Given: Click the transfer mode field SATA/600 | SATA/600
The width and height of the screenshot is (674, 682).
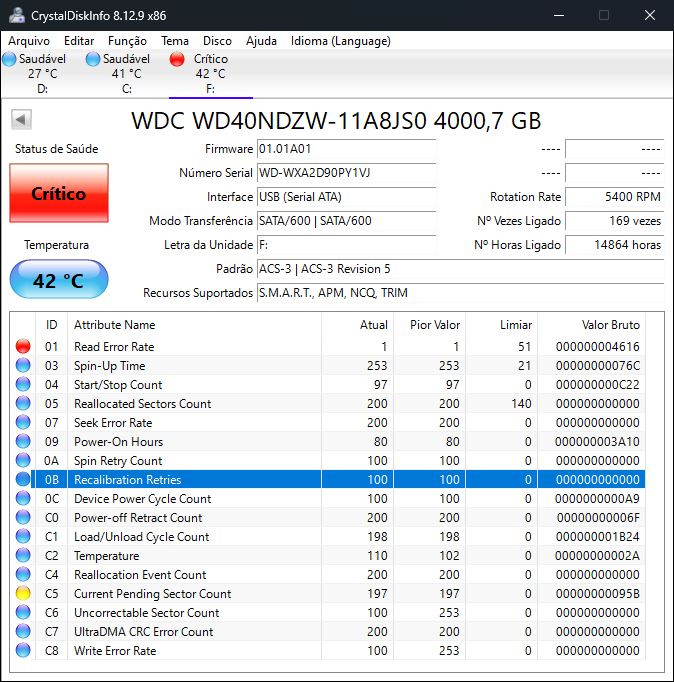Looking at the screenshot, I should pos(347,221).
